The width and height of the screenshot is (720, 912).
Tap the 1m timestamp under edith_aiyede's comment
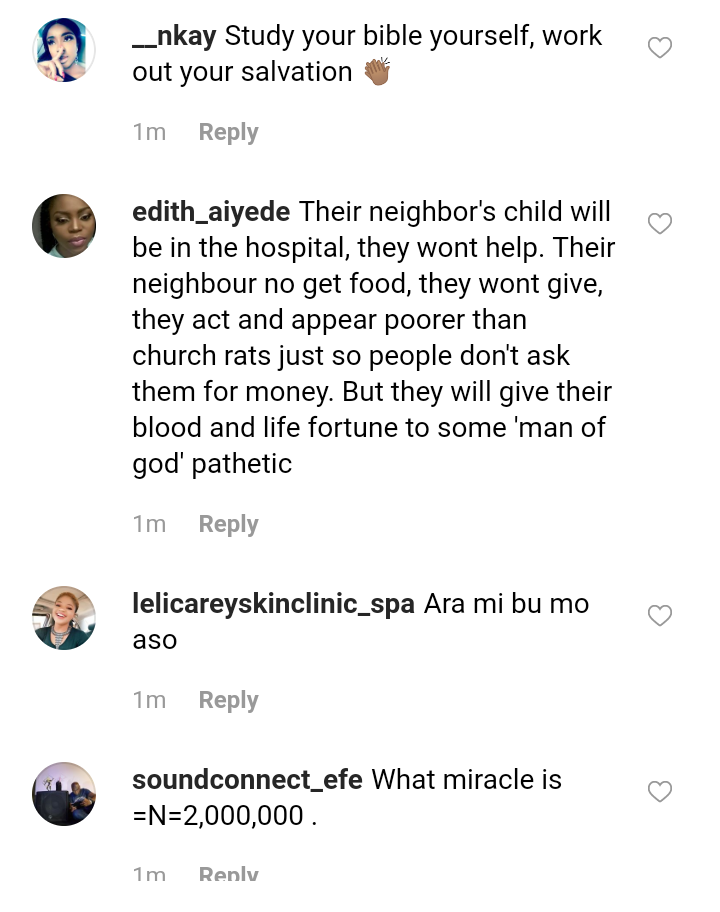point(149,524)
